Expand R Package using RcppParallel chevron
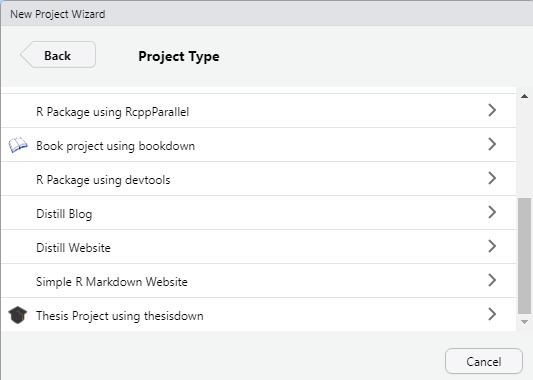This screenshot has height=380, width=533. click(492, 110)
